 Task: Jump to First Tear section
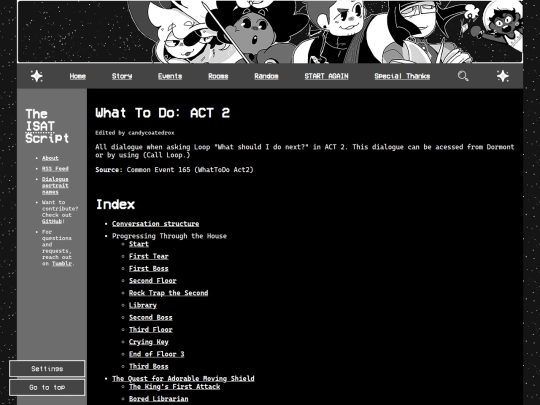(149, 256)
